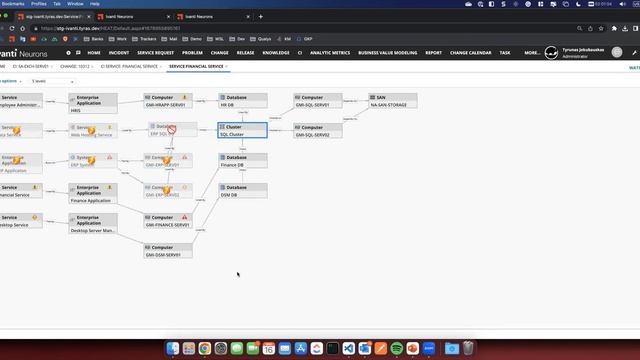Reload the page in Chrome

click(12, 28)
